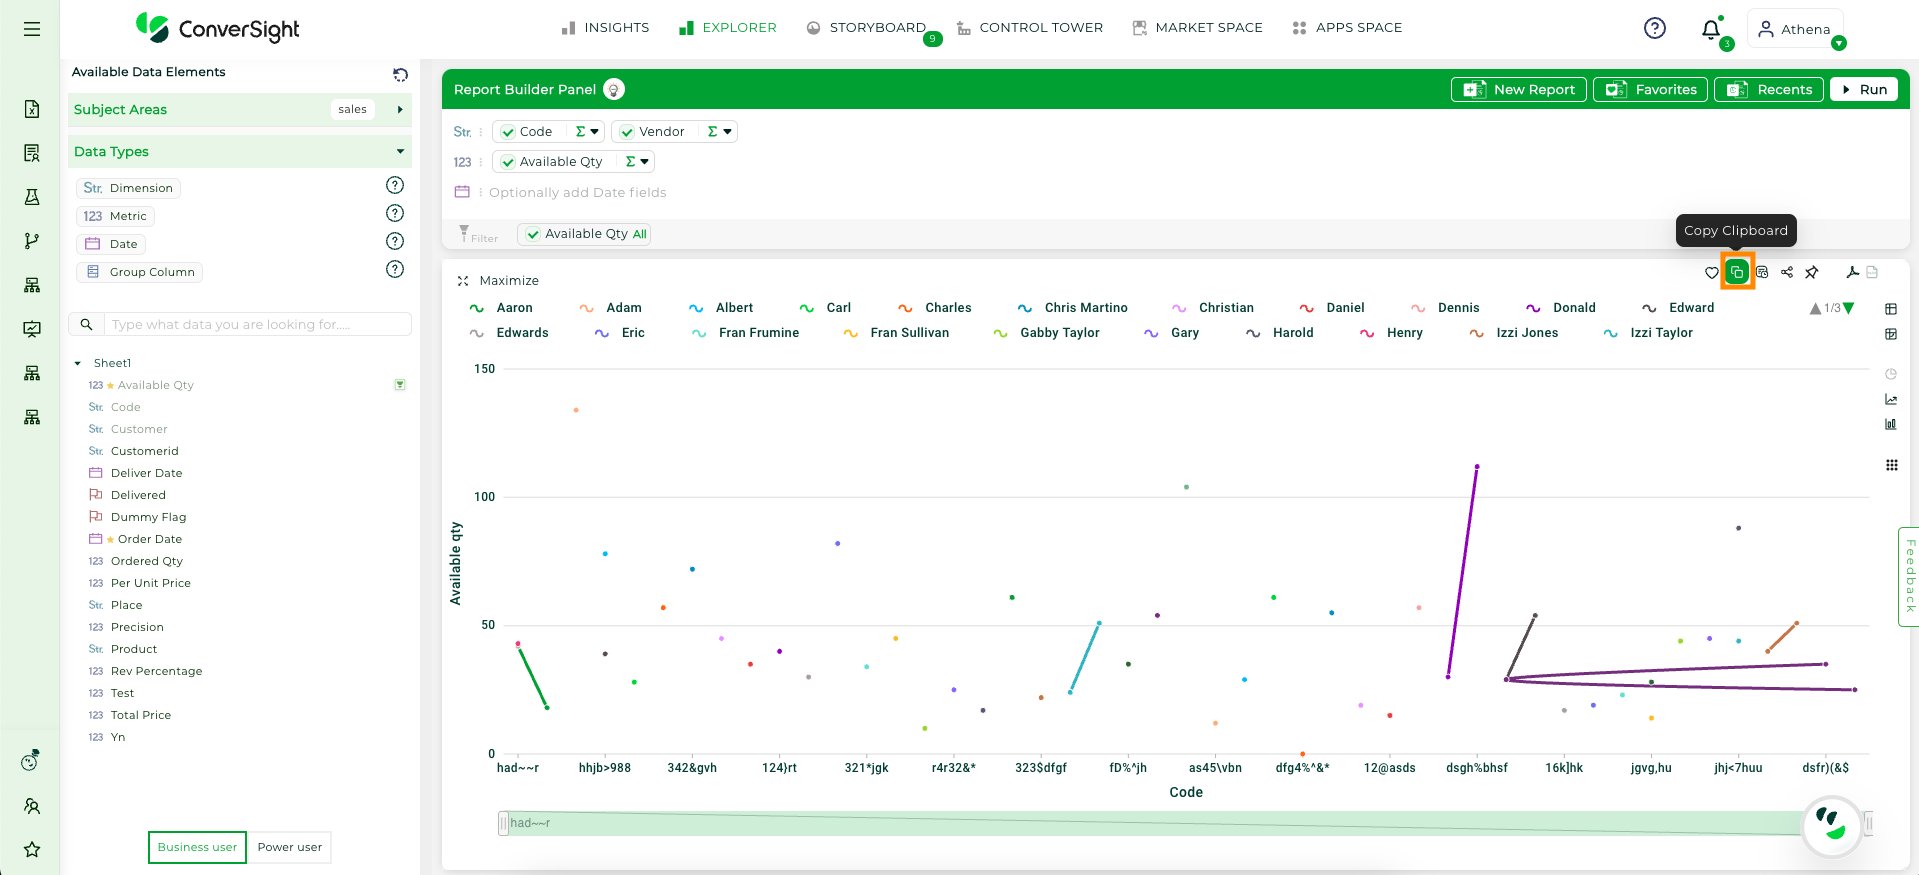
Task: Copy the chart to clipboard
Action: point(1737,272)
